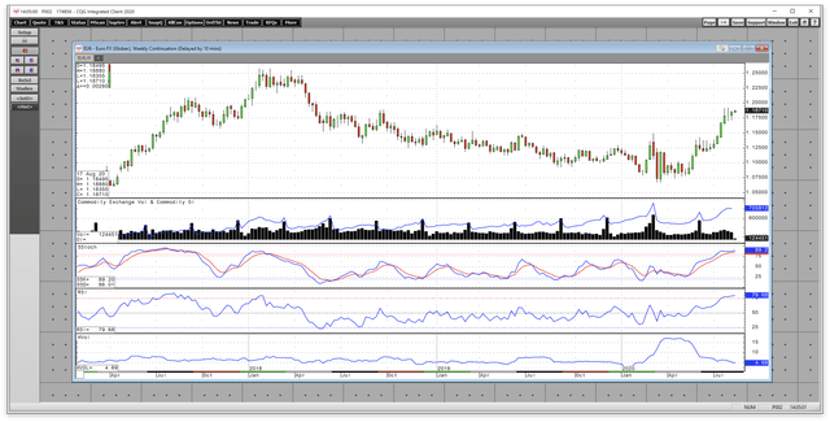This screenshot has height=422, width=830.
Task: Open the Chart toolbar button
Action: 20,23
